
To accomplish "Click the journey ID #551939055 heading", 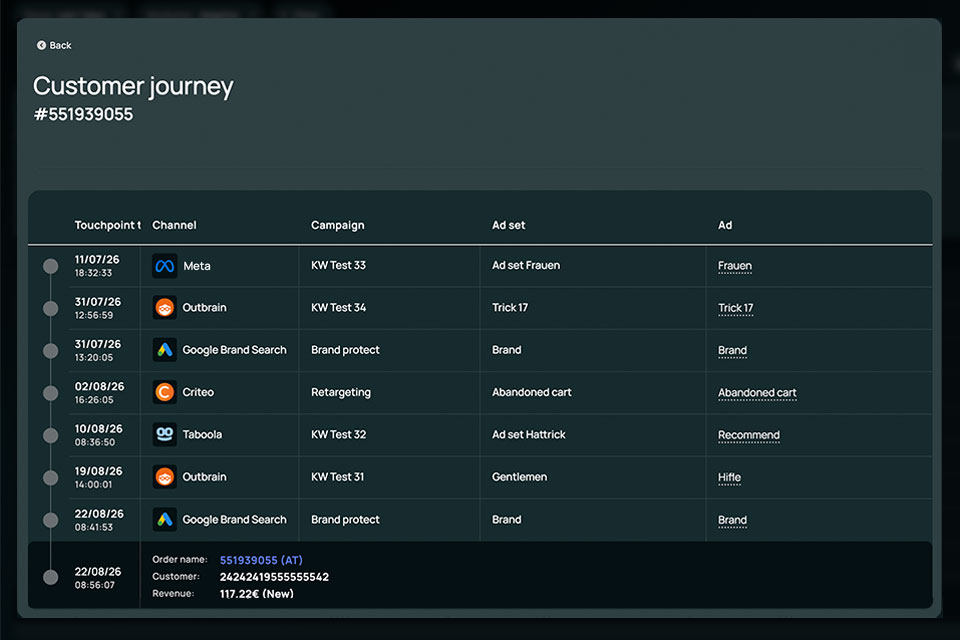I will [83, 115].
